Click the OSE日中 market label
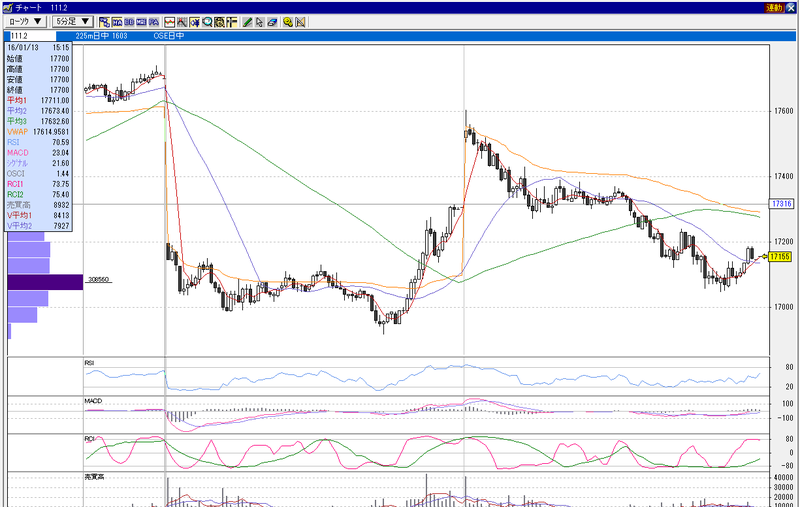The width and height of the screenshot is (800, 507). tap(168, 36)
